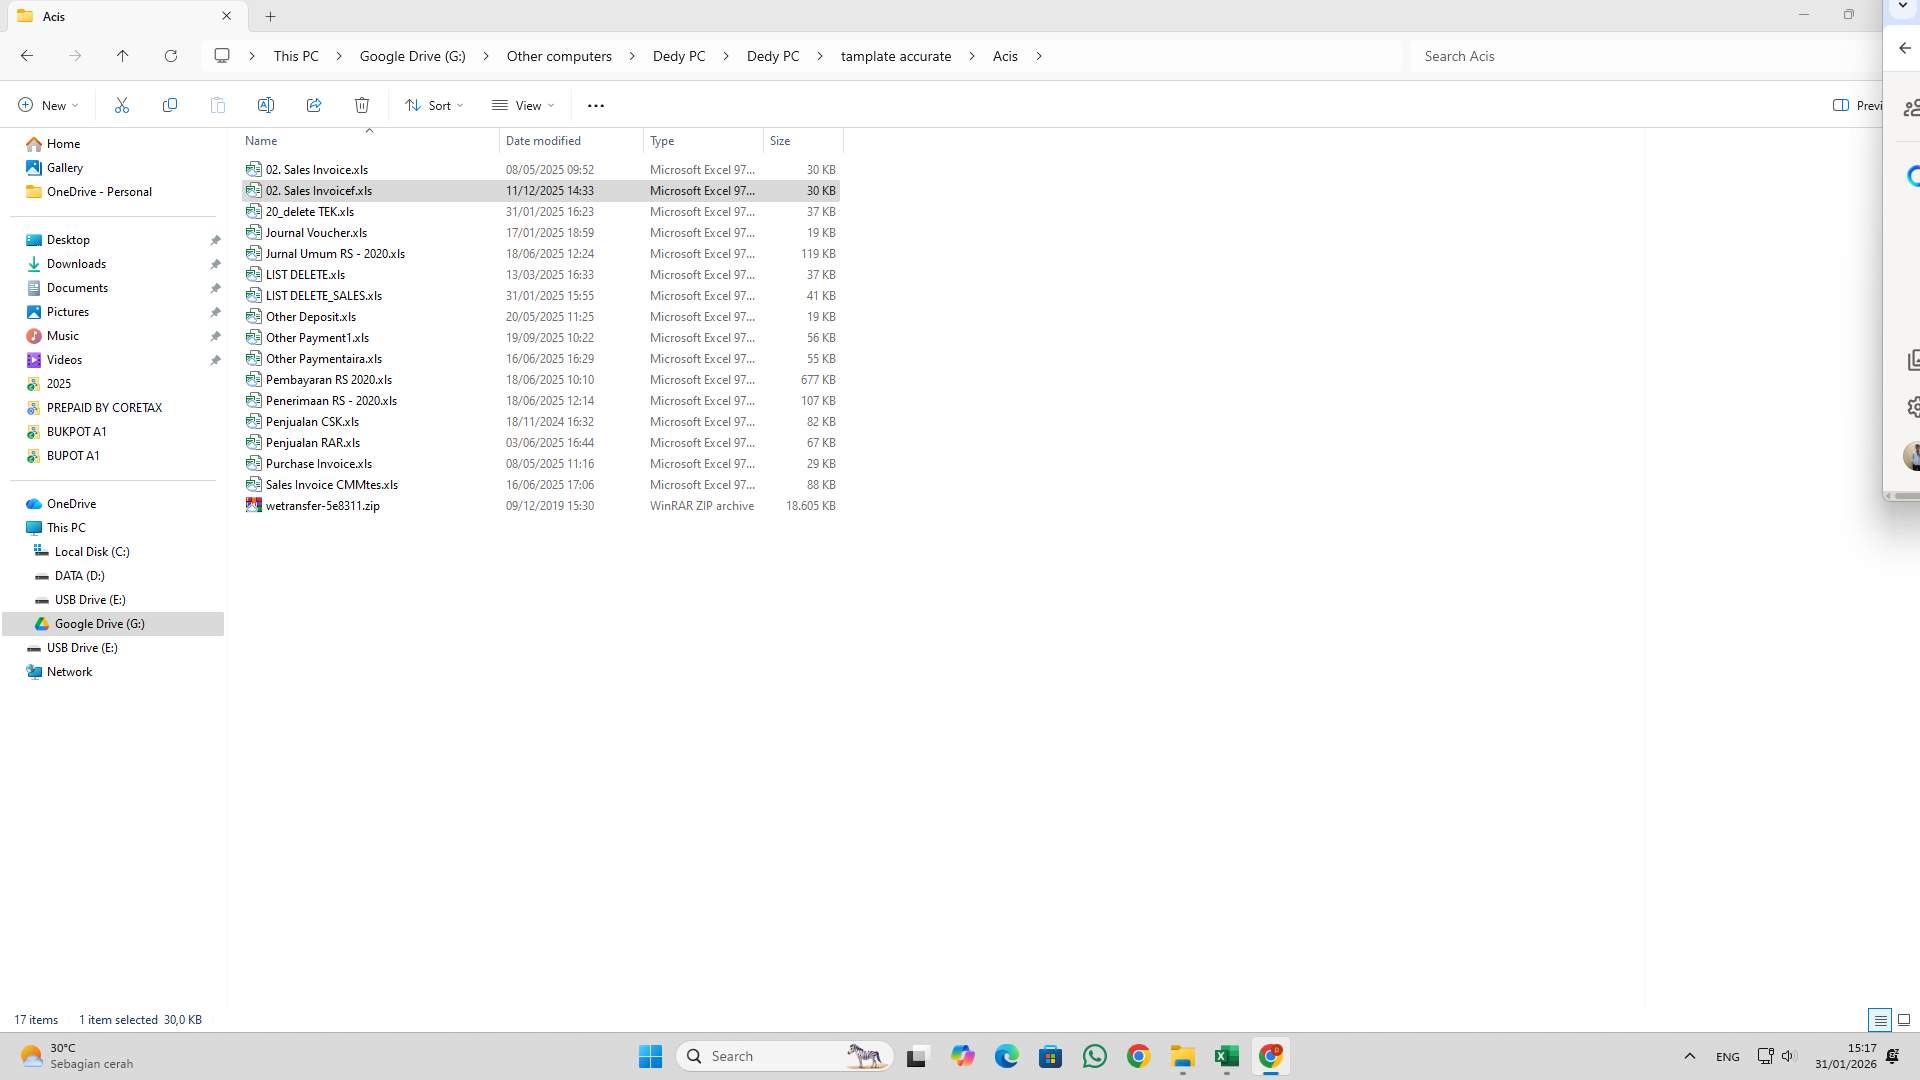The image size is (1920, 1080).
Task: Delete selected file using toolbar Delete icon
Action: (x=362, y=105)
